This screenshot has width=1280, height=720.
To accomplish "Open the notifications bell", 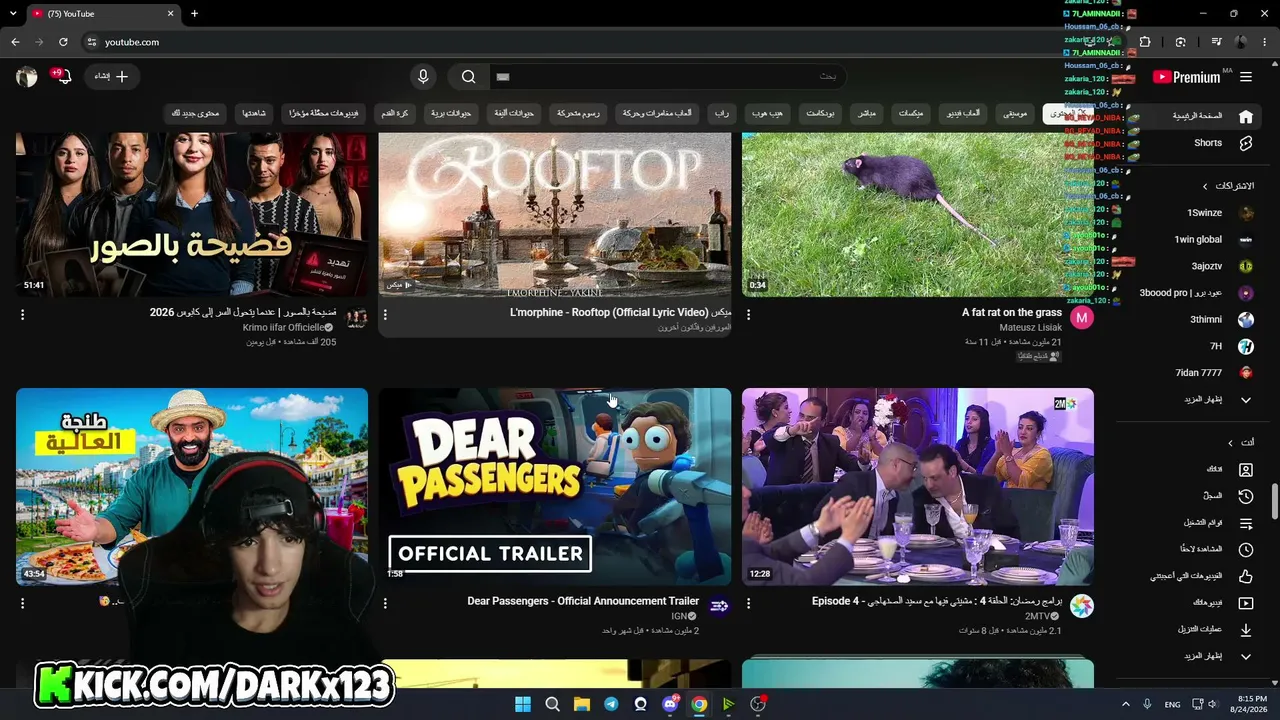I will (64, 77).
